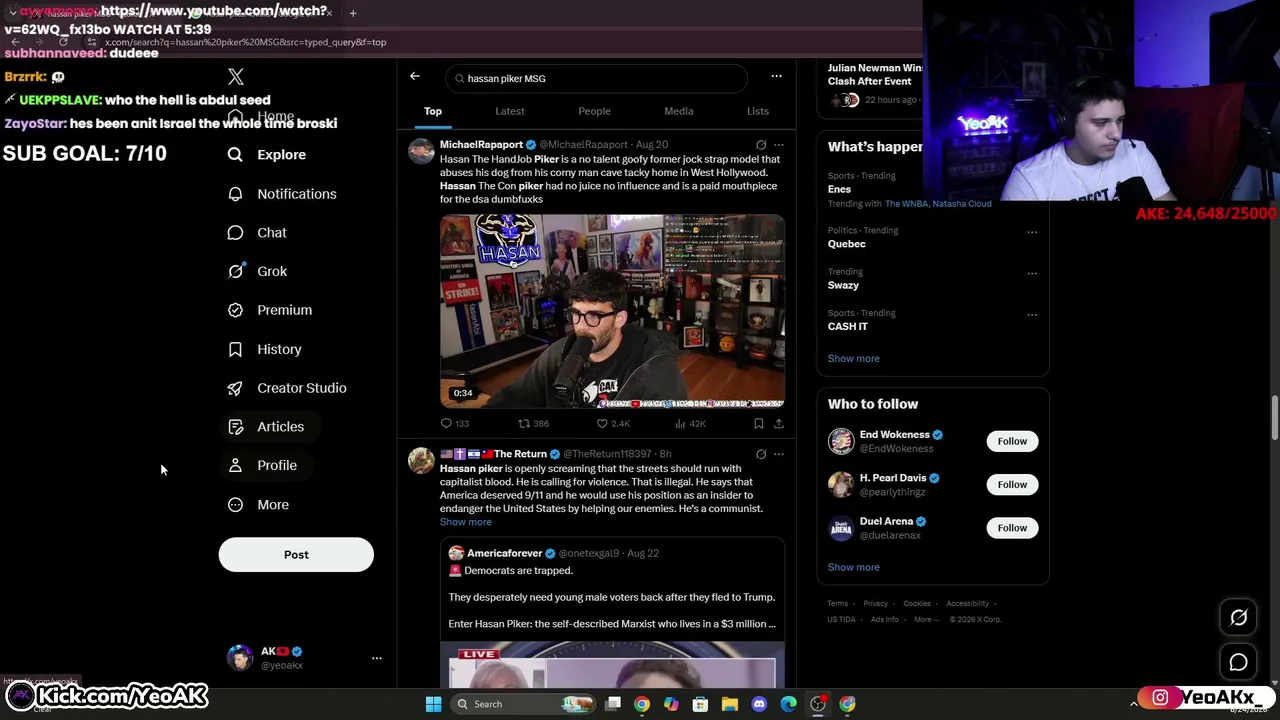Open the floating Grok button
This screenshot has width=1280, height=720.
coord(1239,618)
